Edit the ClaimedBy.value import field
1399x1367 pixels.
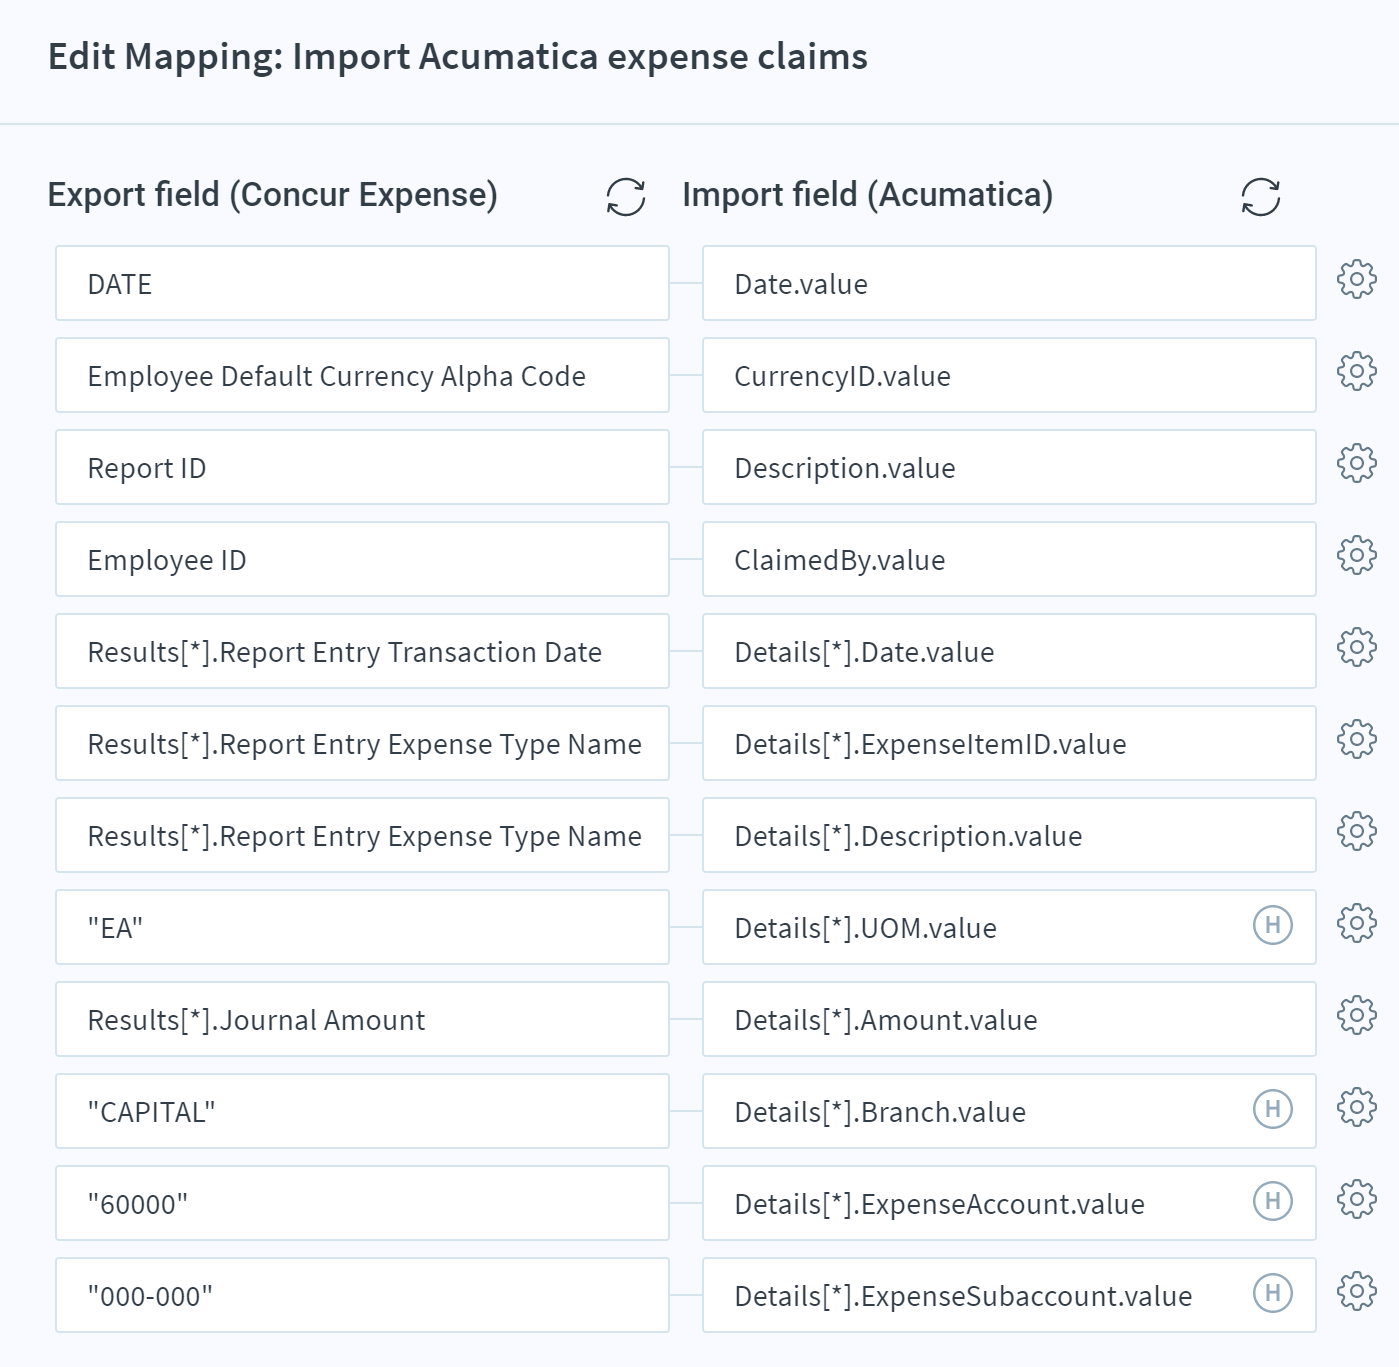point(1009,559)
